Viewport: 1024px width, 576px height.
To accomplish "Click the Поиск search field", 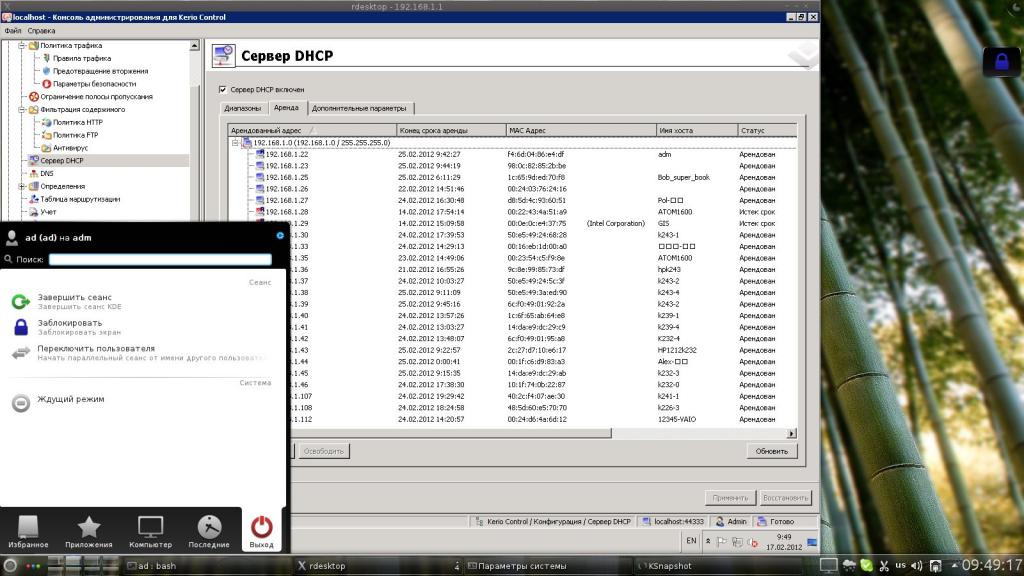I will point(160,259).
